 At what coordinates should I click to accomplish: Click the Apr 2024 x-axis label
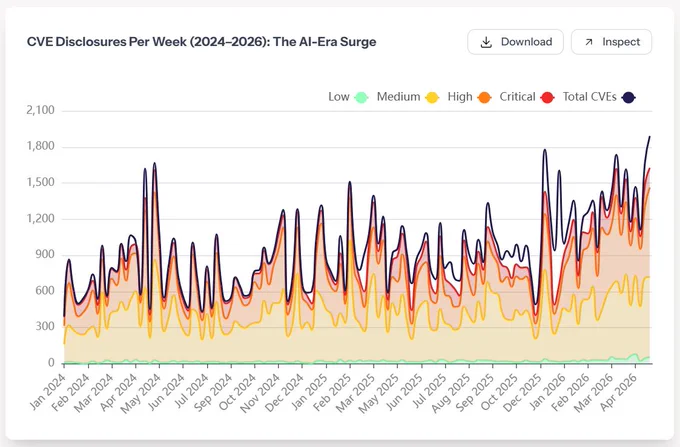click(x=119, y=391)
